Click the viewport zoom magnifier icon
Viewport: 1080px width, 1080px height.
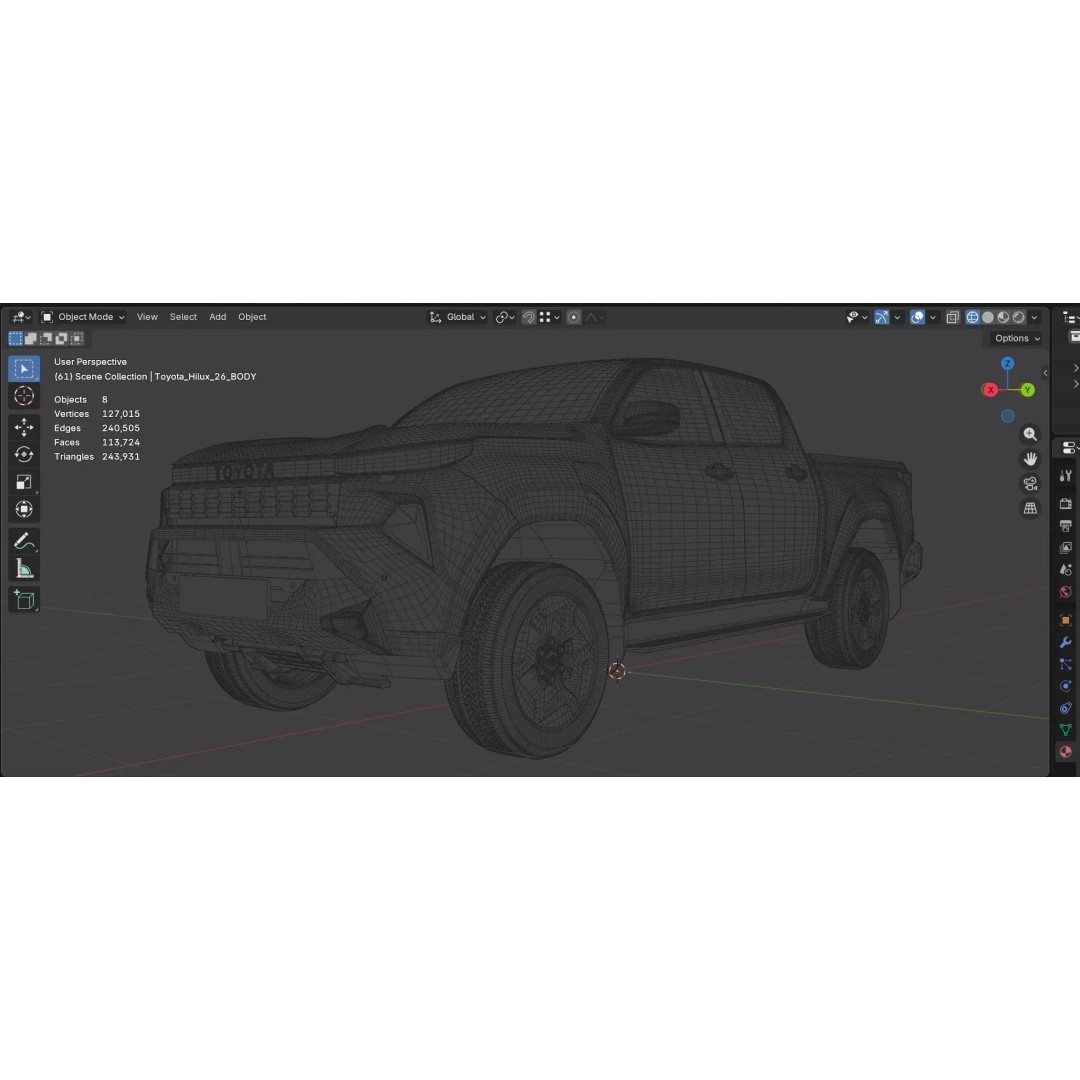(1030, 434)
